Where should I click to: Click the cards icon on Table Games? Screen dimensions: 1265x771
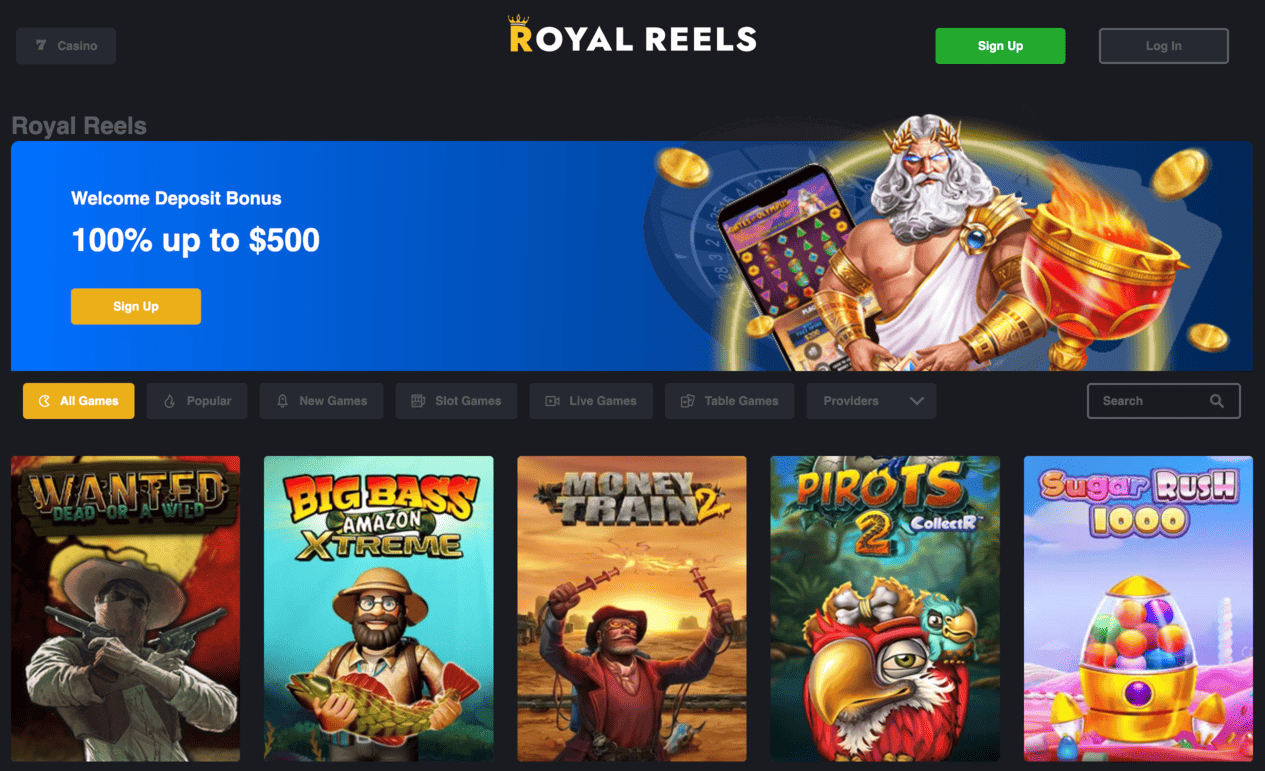point(687,401)
